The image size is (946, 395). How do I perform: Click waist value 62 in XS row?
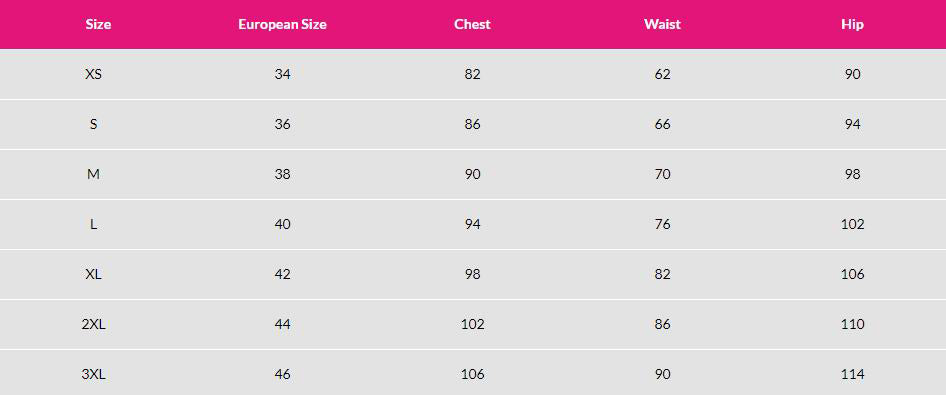point(662,74)
